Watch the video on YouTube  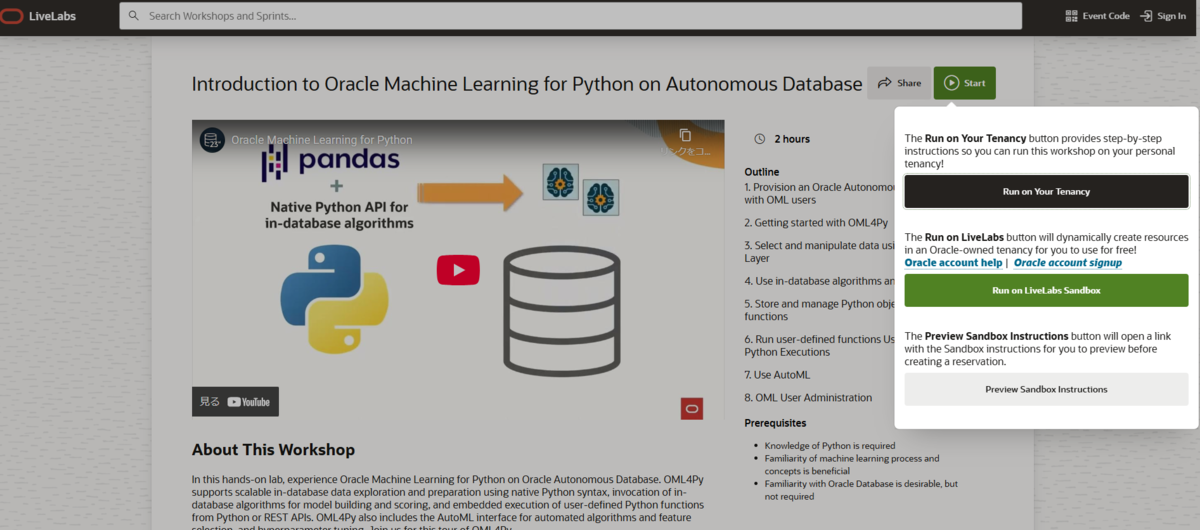pyautogui.click(x=236, y=402)
